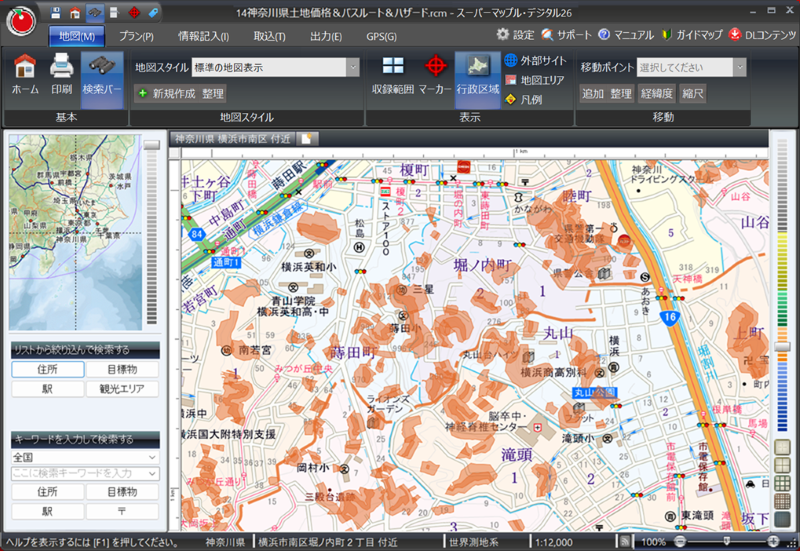
Task: Click the colored scale slider handle on right
Action: point(782,347)
